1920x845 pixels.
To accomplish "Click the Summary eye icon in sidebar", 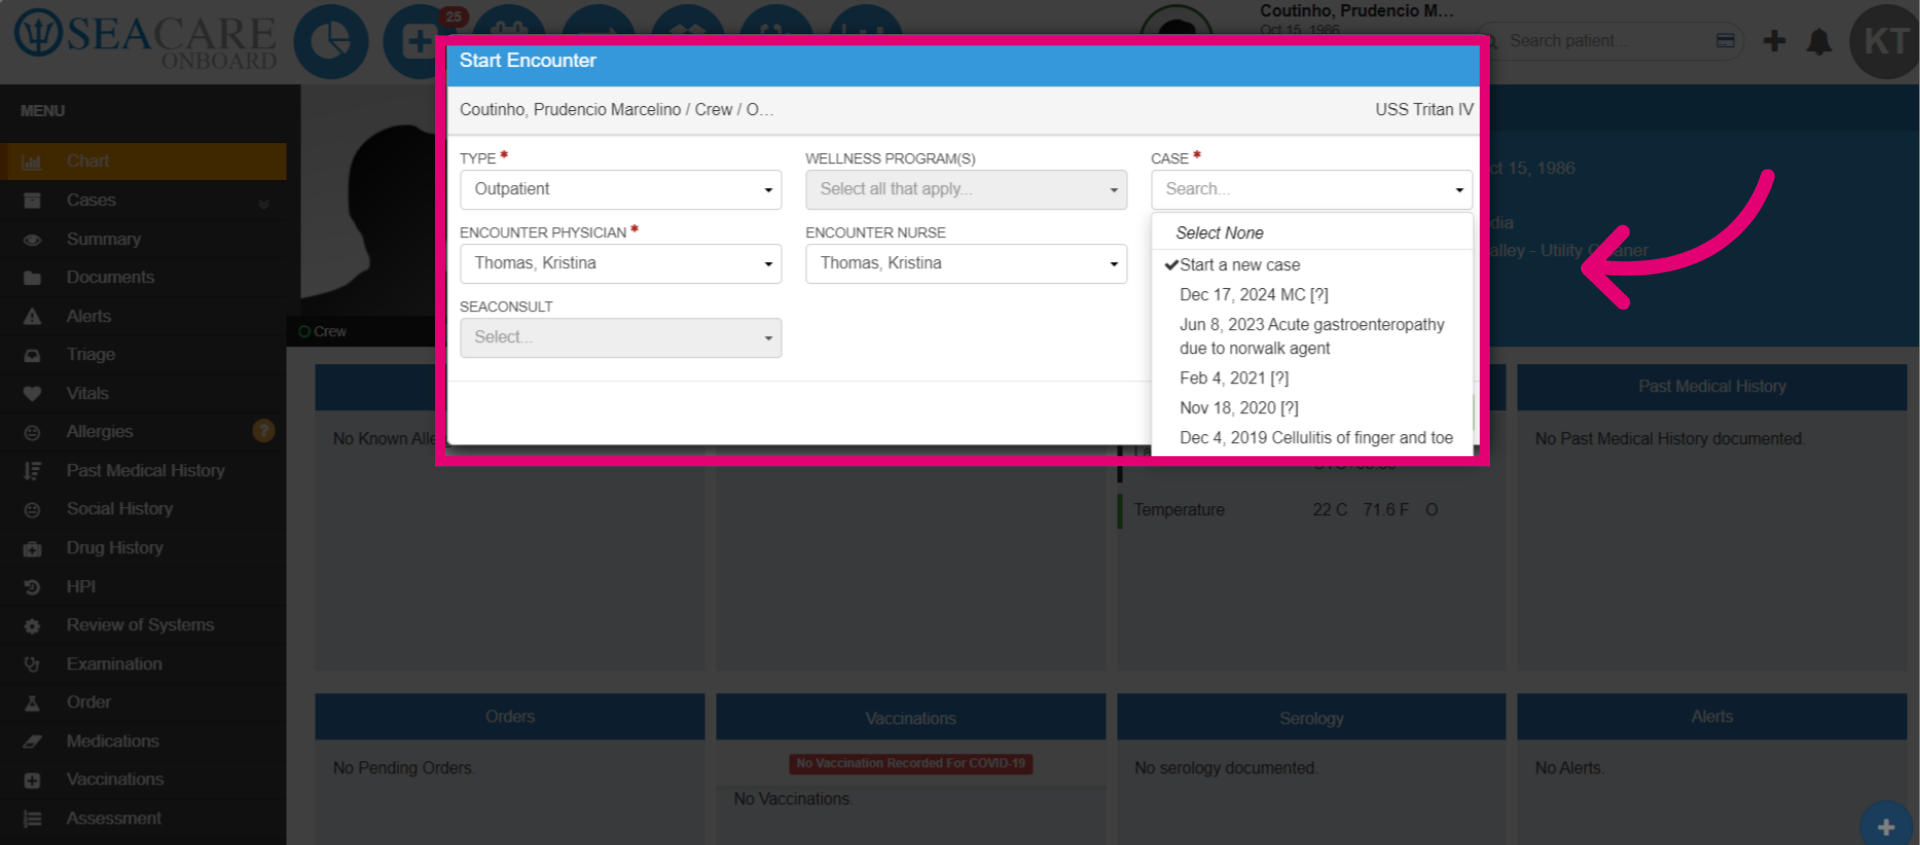I will pos(32,240).
